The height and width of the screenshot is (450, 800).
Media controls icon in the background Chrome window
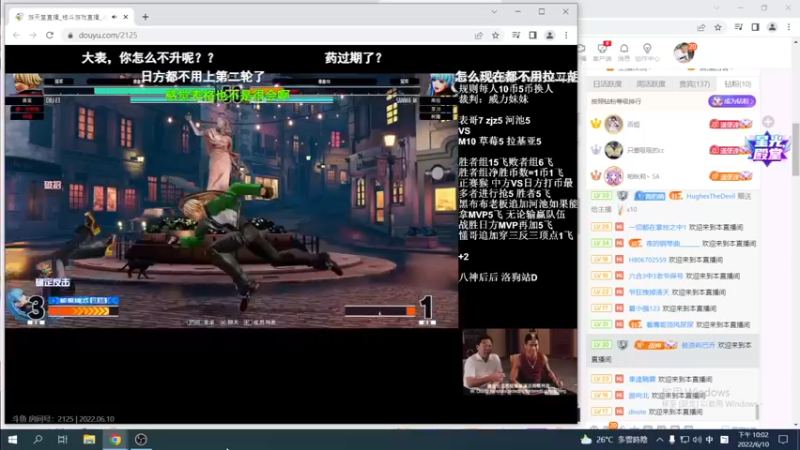point(738,27)
